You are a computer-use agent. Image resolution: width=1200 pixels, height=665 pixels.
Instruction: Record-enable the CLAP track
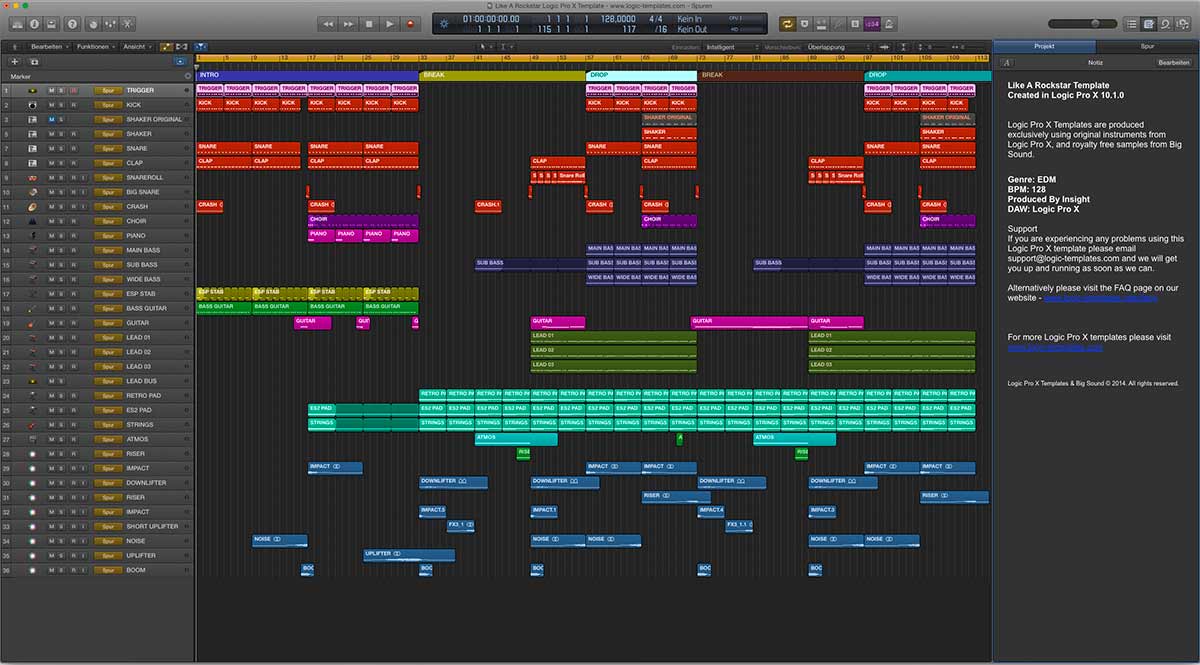tap(73, 163)
